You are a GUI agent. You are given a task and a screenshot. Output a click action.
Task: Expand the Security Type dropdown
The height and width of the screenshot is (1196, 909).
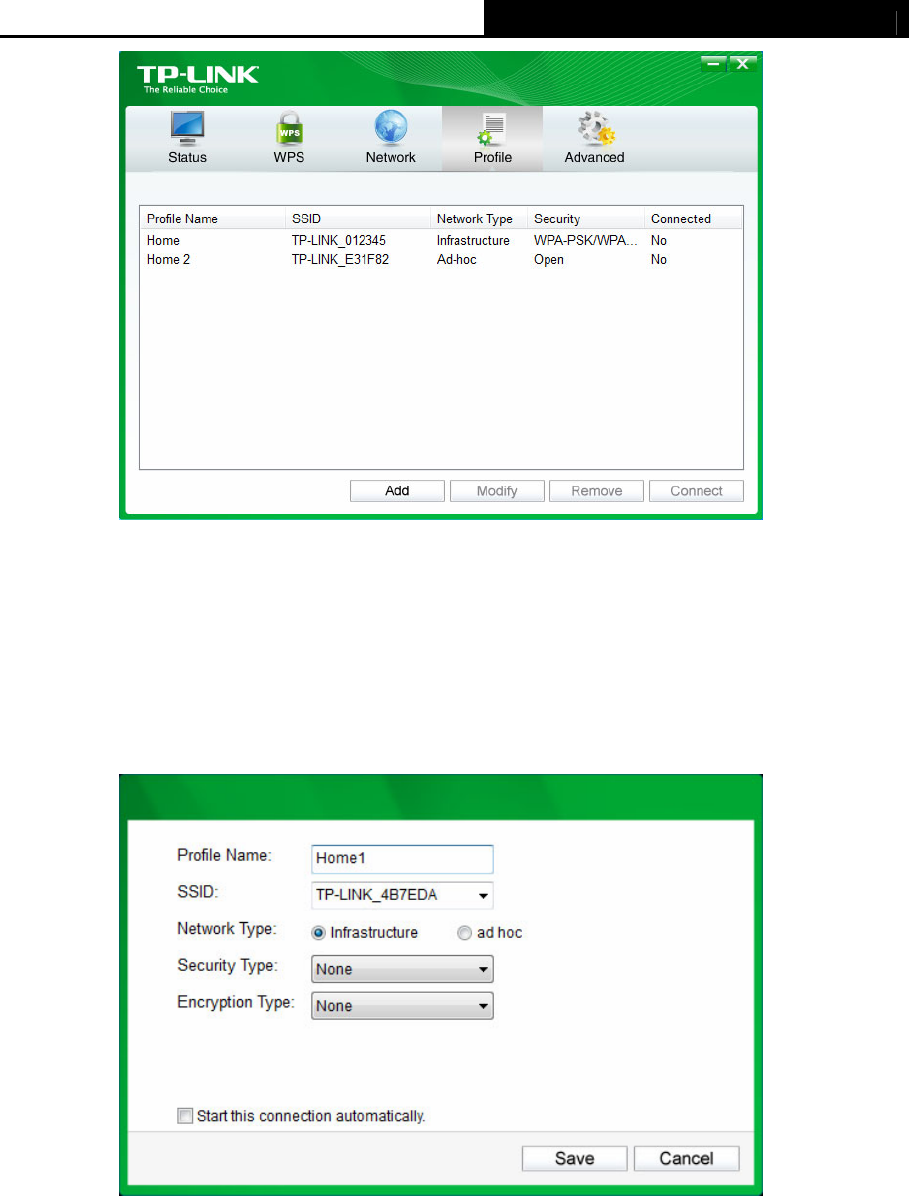click(403, 969)
